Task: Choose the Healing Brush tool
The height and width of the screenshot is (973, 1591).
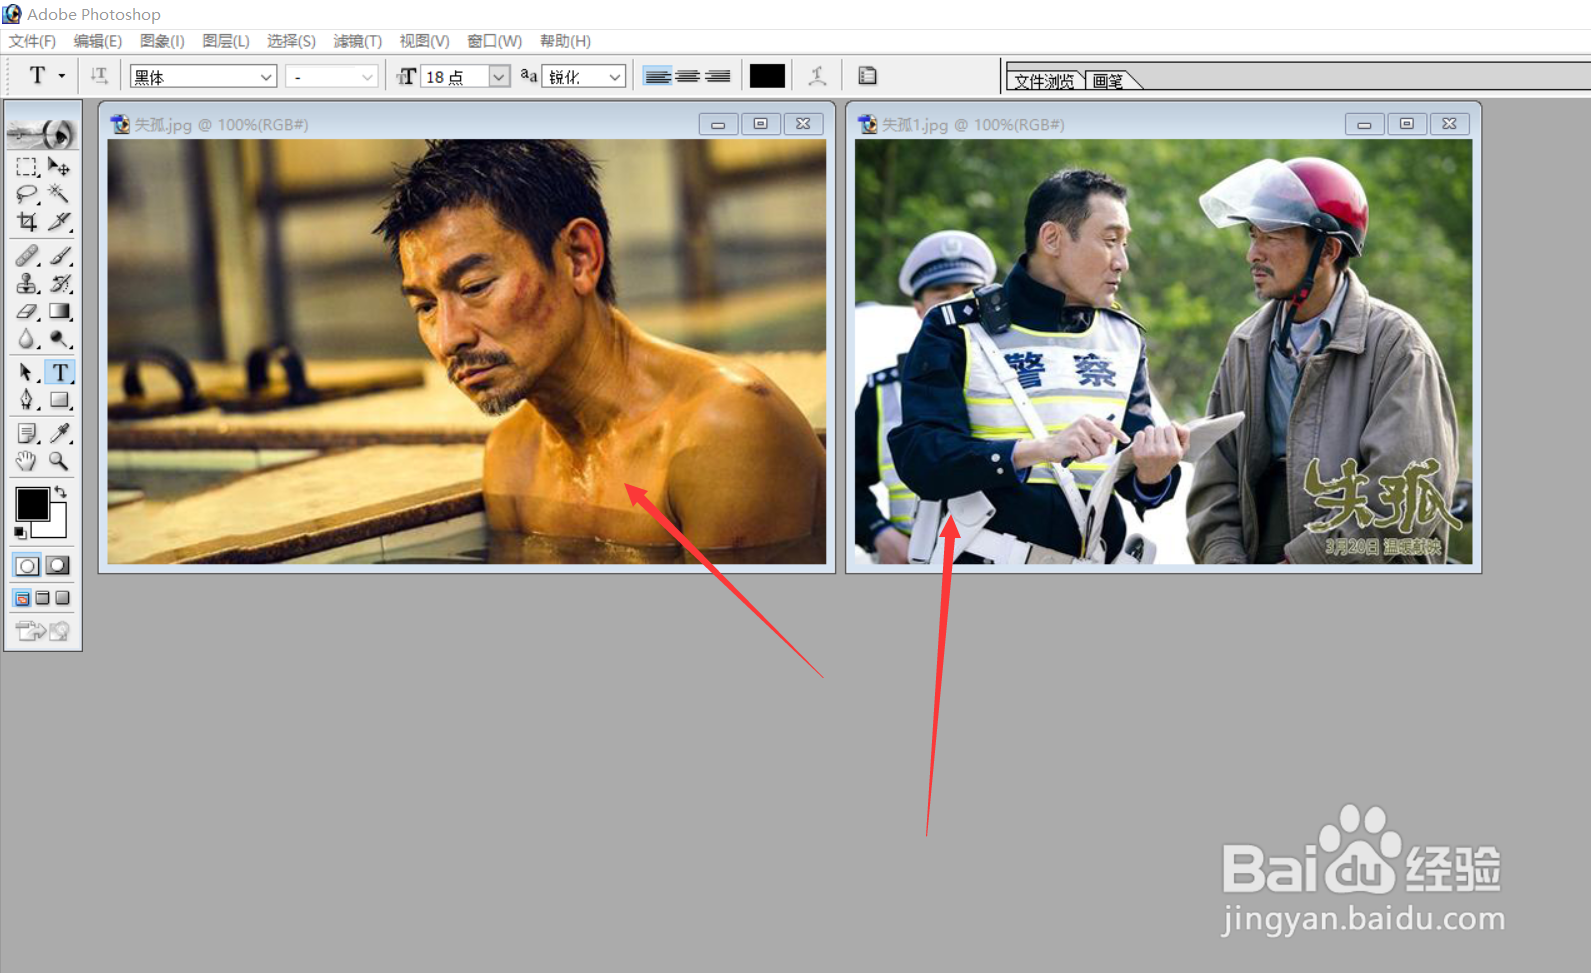Action: click(x=27, y=256)
